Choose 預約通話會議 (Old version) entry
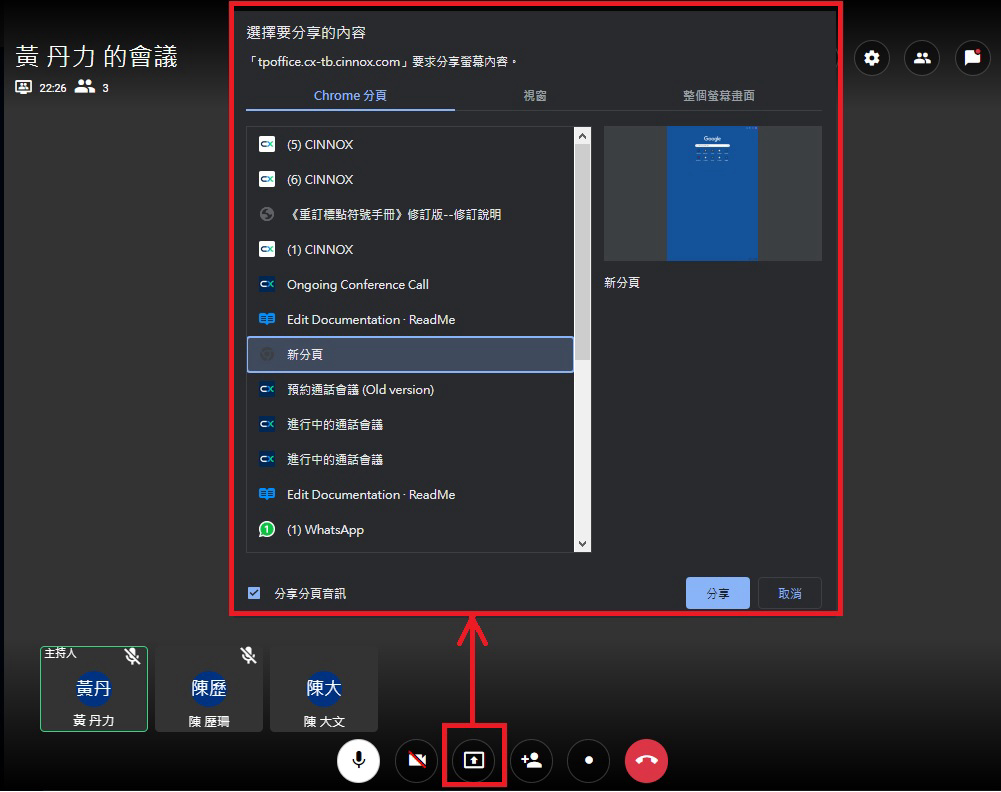 click(410, 389)
